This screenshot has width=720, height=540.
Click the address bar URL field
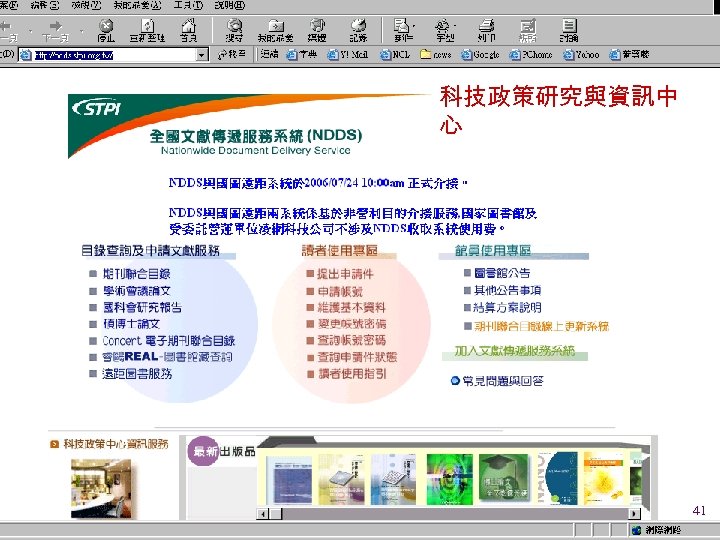click(x=115, y=55)
